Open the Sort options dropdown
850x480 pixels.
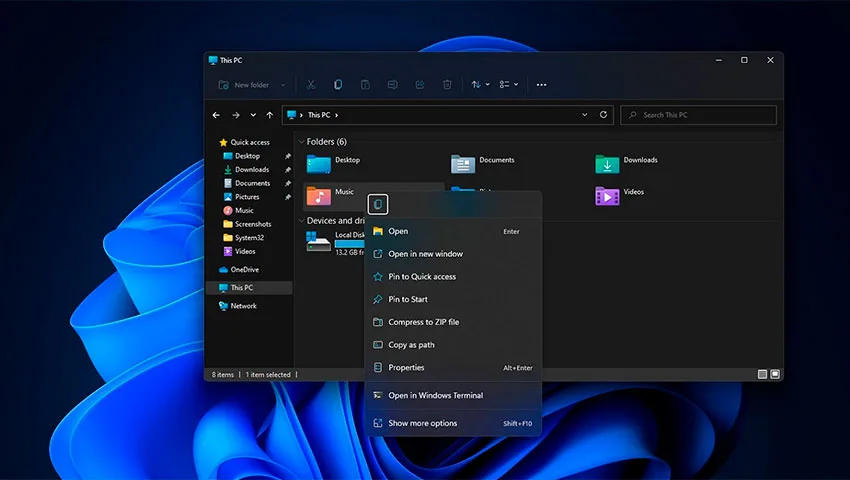(x=480, y=85)
